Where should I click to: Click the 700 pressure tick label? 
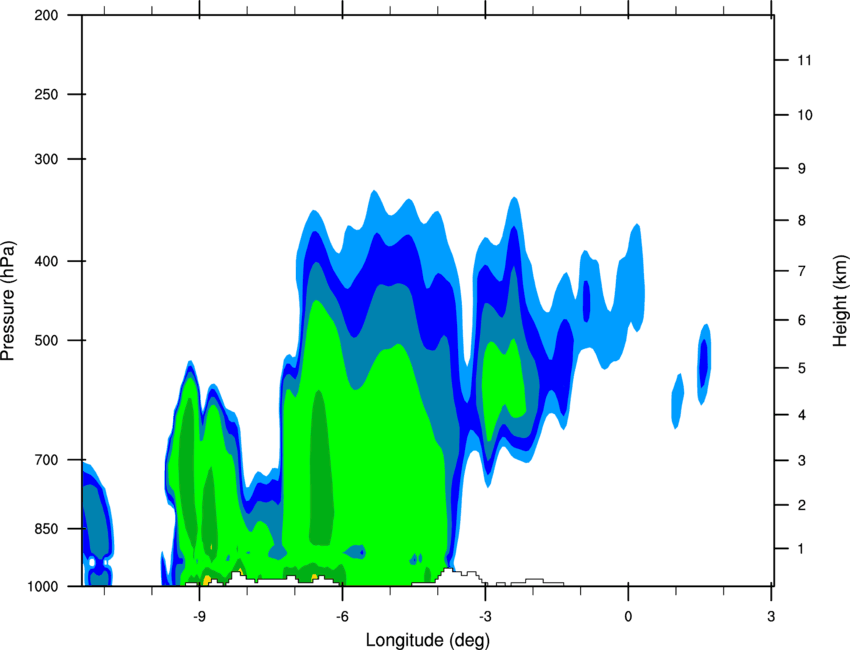(x=46, y=460)
